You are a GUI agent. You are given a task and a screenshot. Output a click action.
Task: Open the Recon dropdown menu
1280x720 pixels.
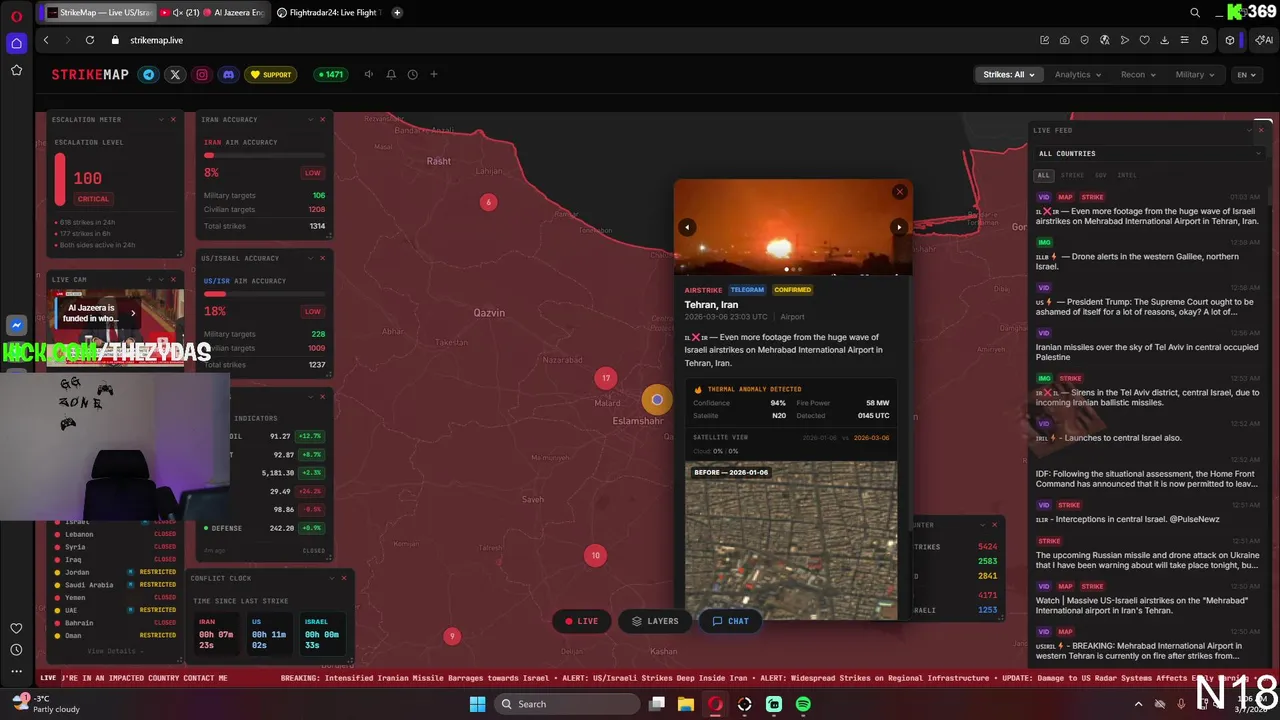1138,74
